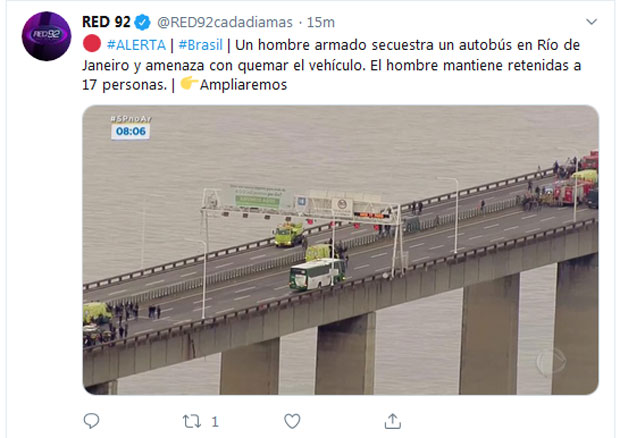The height and width of the screenshot is (438, 620).
Task: Click the retweet count number 1
Action: 215,422
